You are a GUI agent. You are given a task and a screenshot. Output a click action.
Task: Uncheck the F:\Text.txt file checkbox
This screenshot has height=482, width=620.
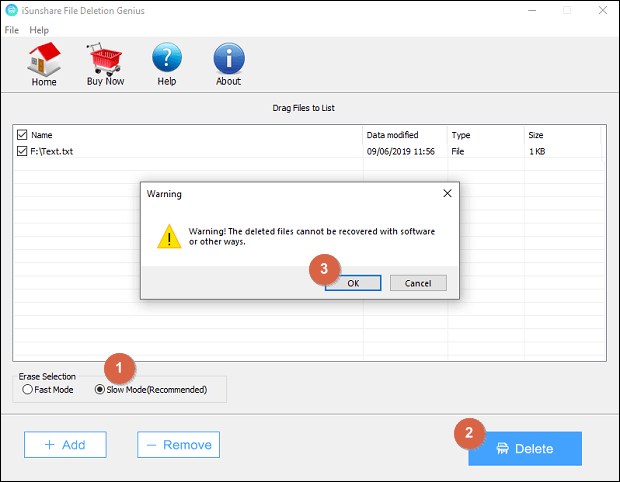[22, 151]
